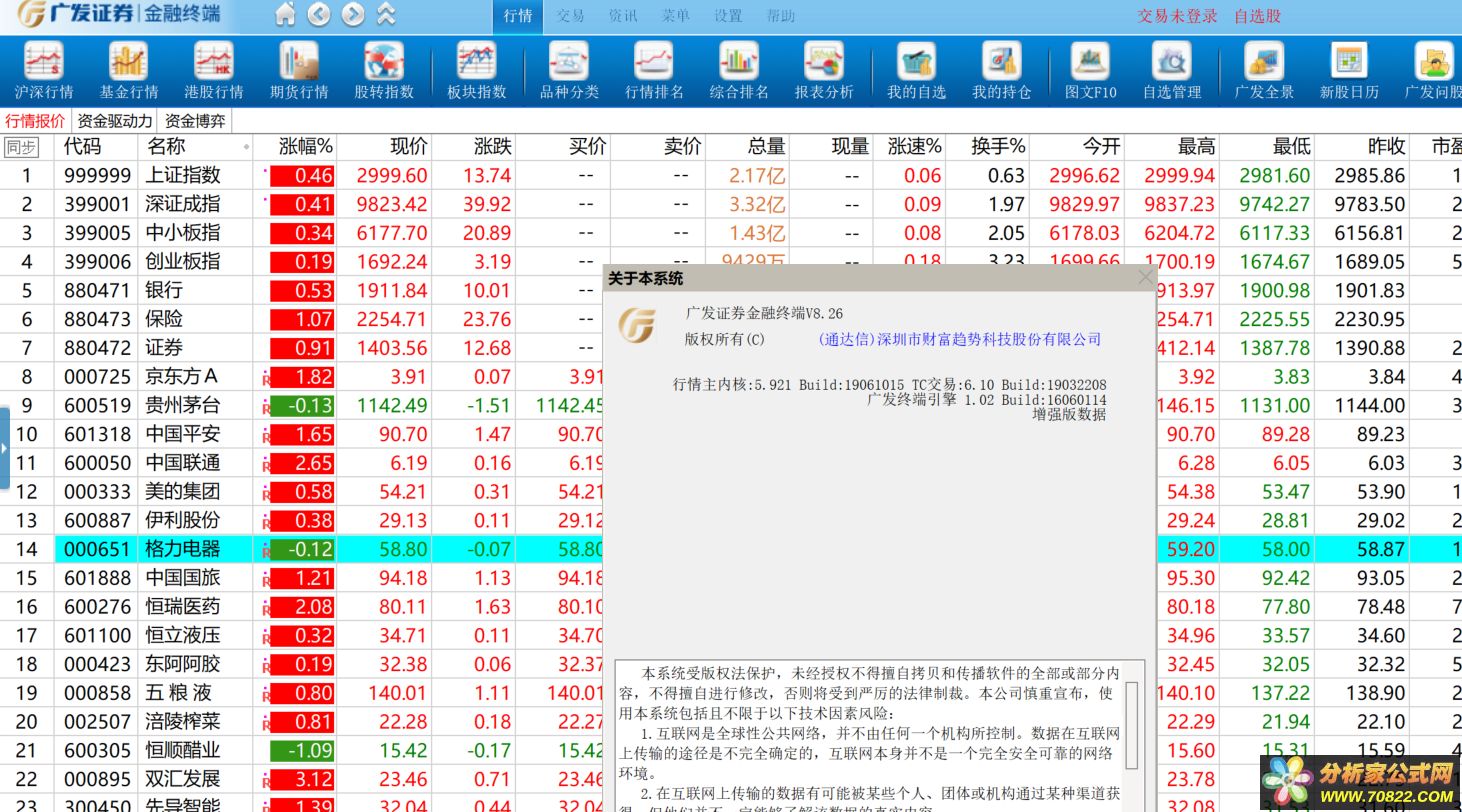This screenshot has height=812, width=1462.
Task: Open 综合排名 comprehensive ranking icon
Action: click(x=739, y=71)
